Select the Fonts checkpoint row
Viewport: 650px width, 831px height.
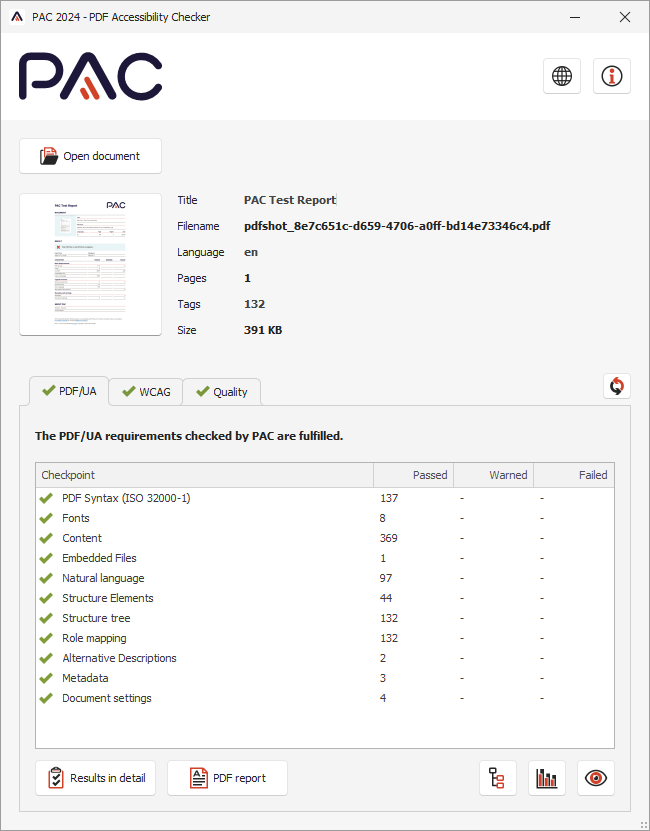[325, 518]
